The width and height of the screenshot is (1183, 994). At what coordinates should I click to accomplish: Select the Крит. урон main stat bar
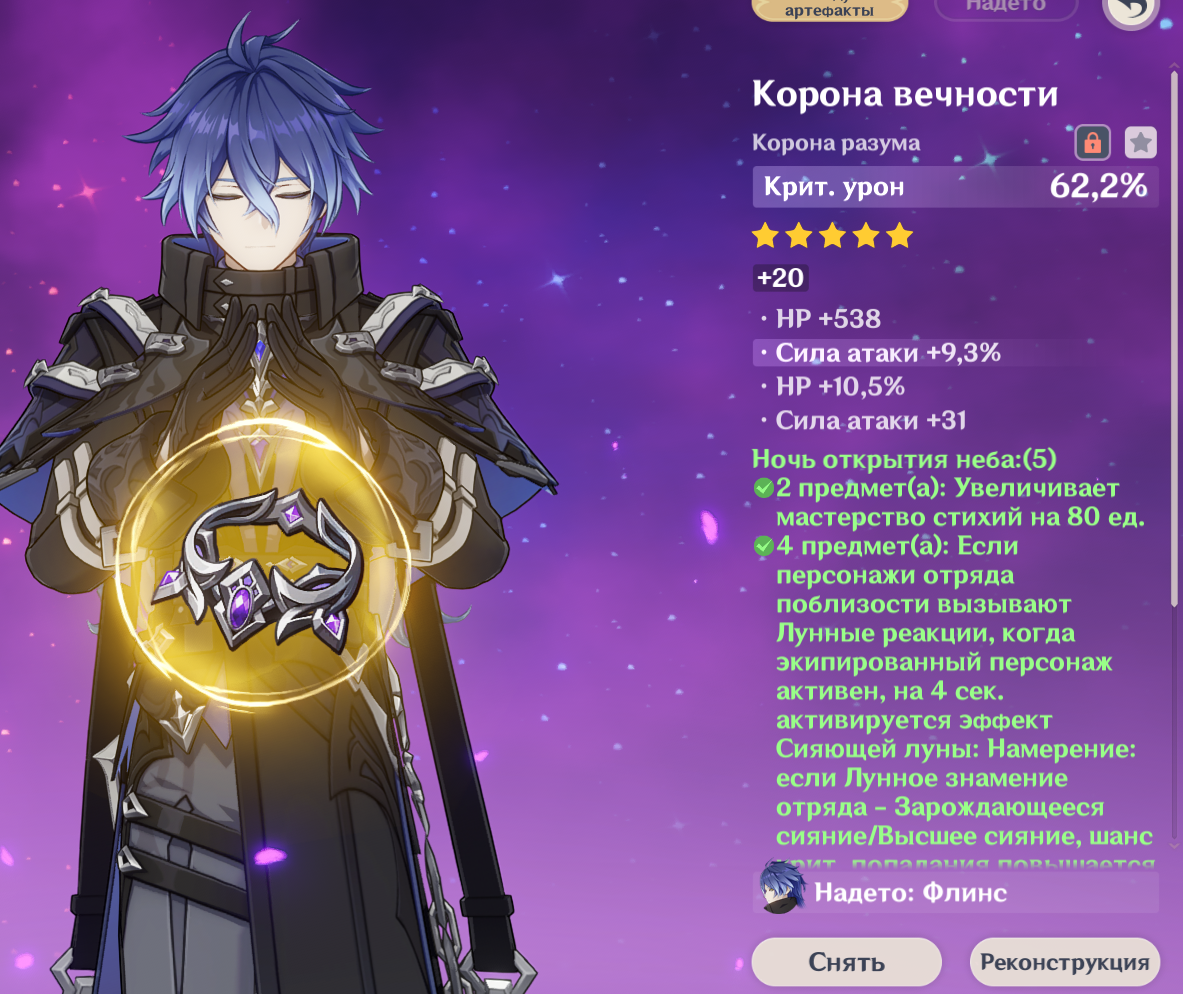pyautogui.click(x=955, y=187)
